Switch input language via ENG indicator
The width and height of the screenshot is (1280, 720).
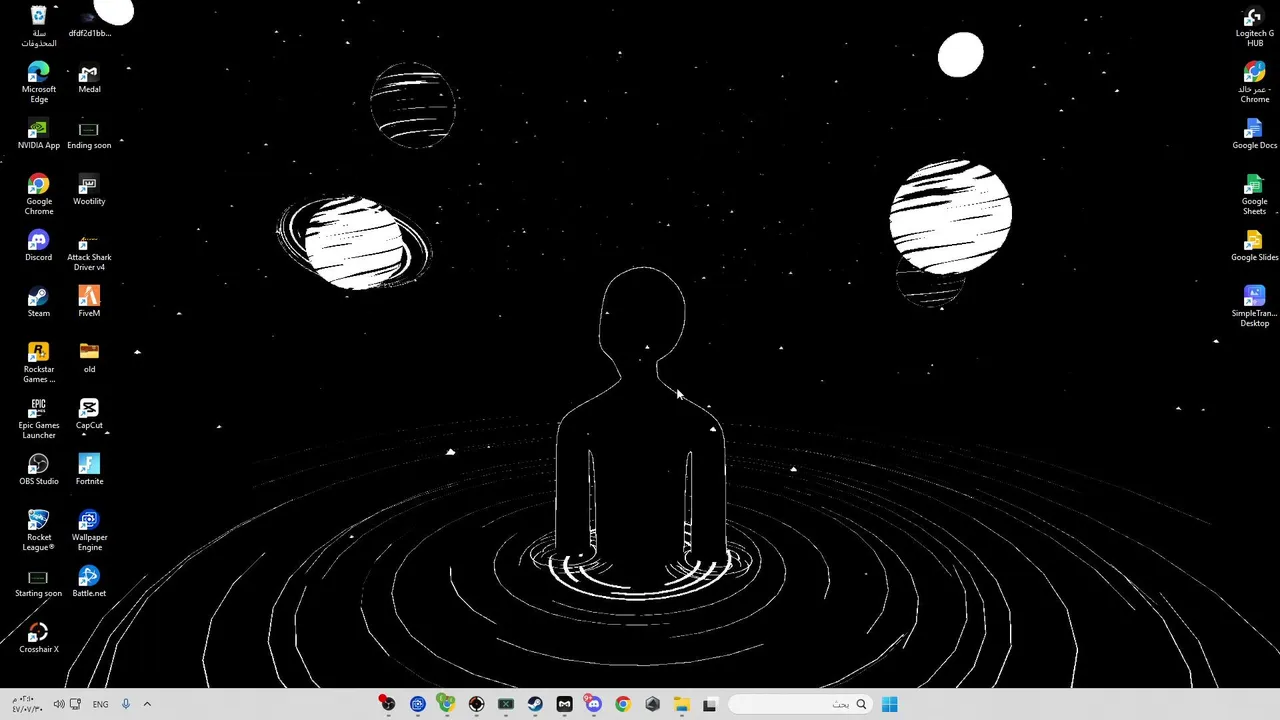100,704
